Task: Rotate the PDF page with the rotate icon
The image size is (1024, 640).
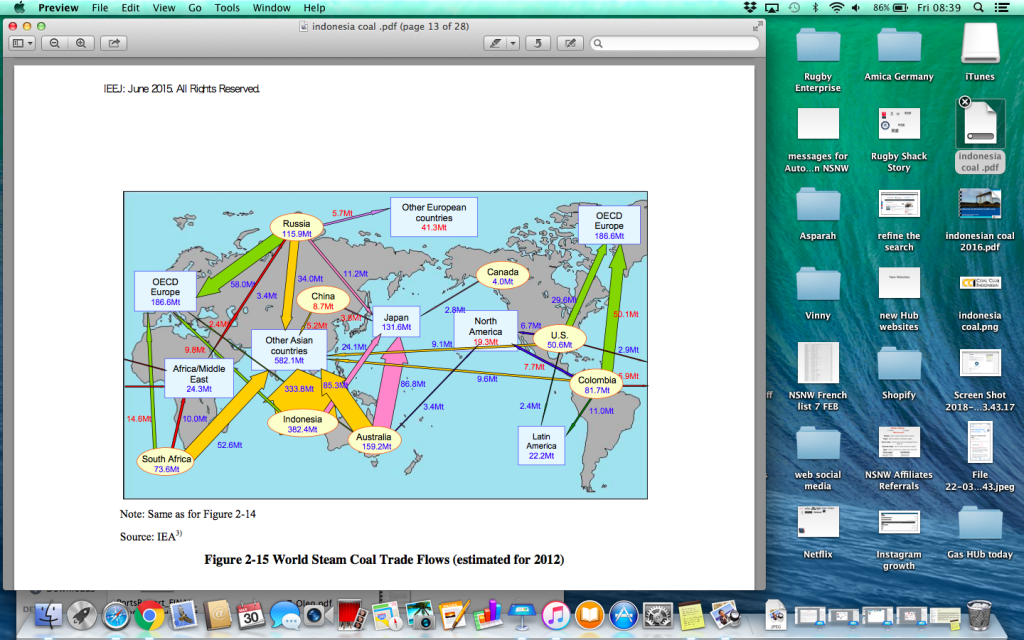Action: tap(537, 43)
